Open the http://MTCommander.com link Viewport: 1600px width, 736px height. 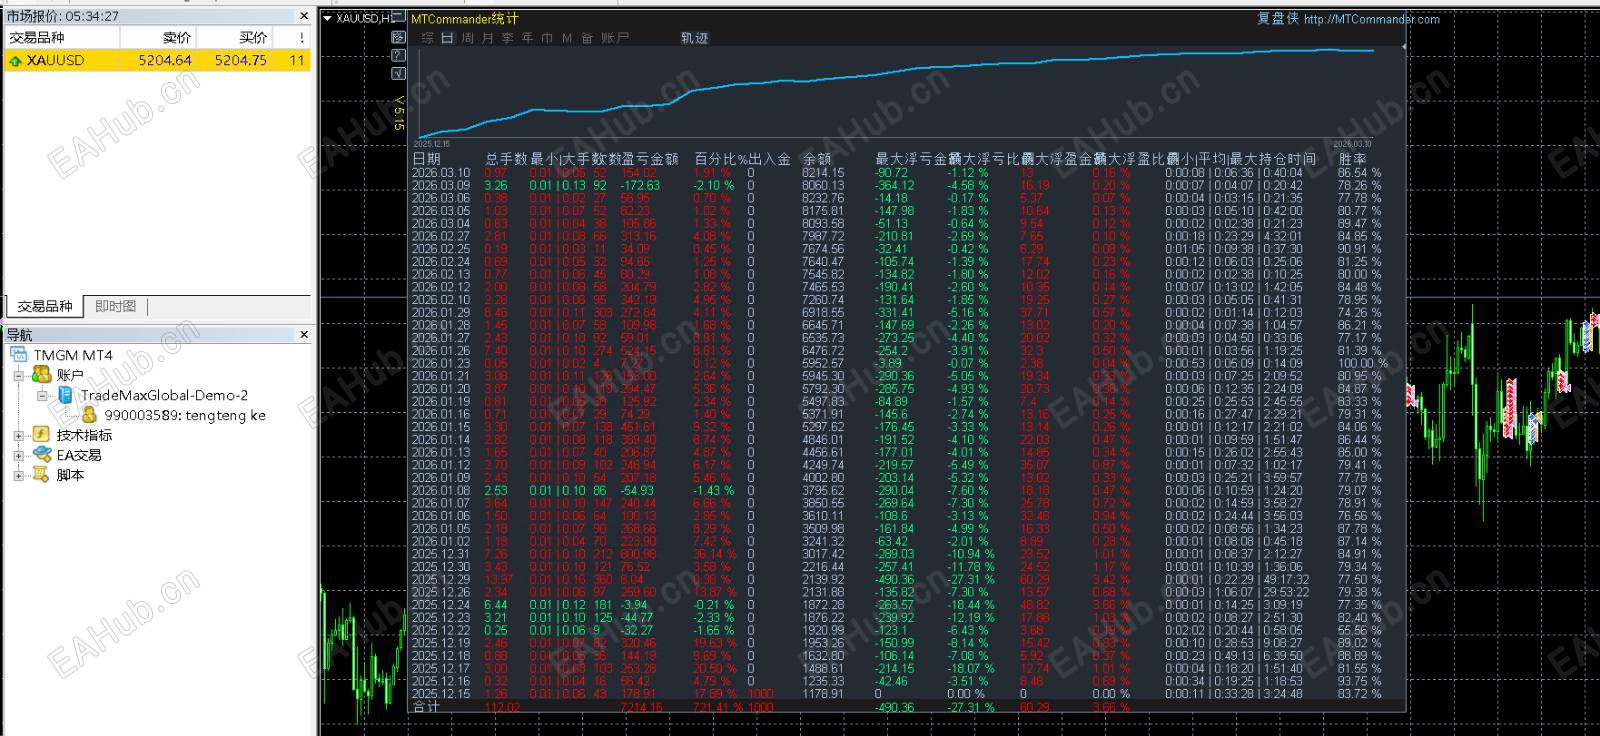coord(1372,19)
